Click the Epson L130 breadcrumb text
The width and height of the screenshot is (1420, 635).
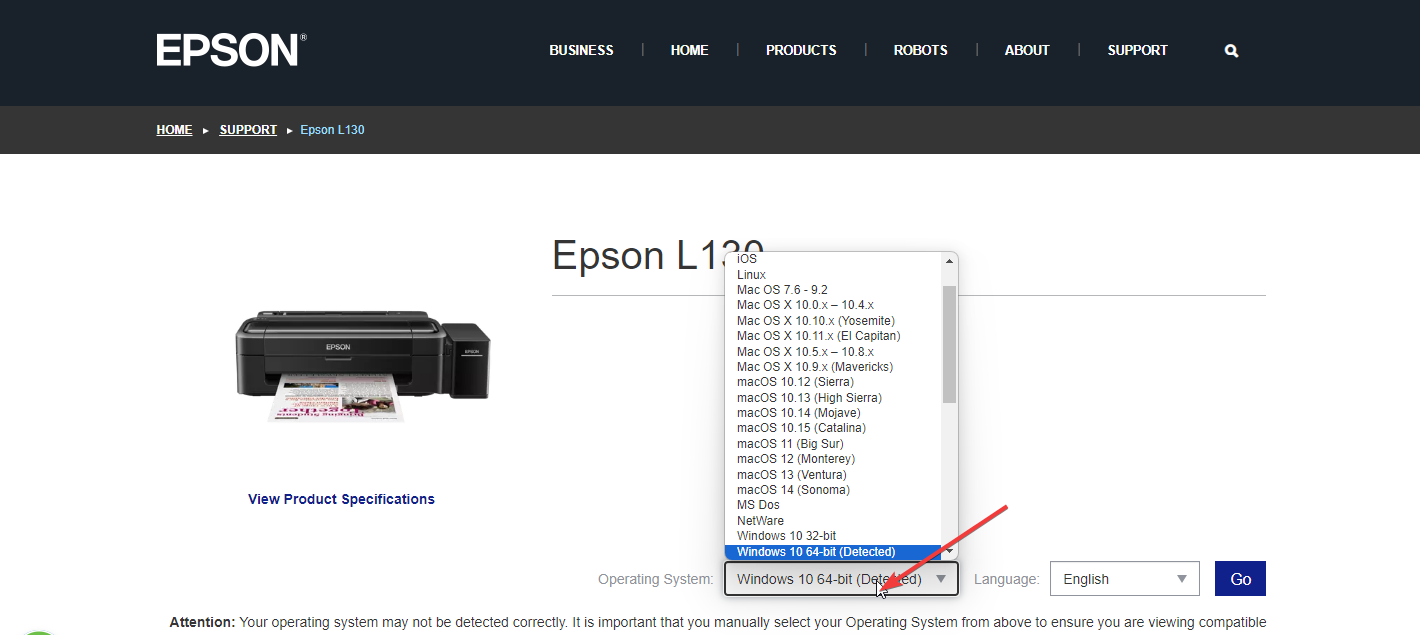(x=332, y=130)
